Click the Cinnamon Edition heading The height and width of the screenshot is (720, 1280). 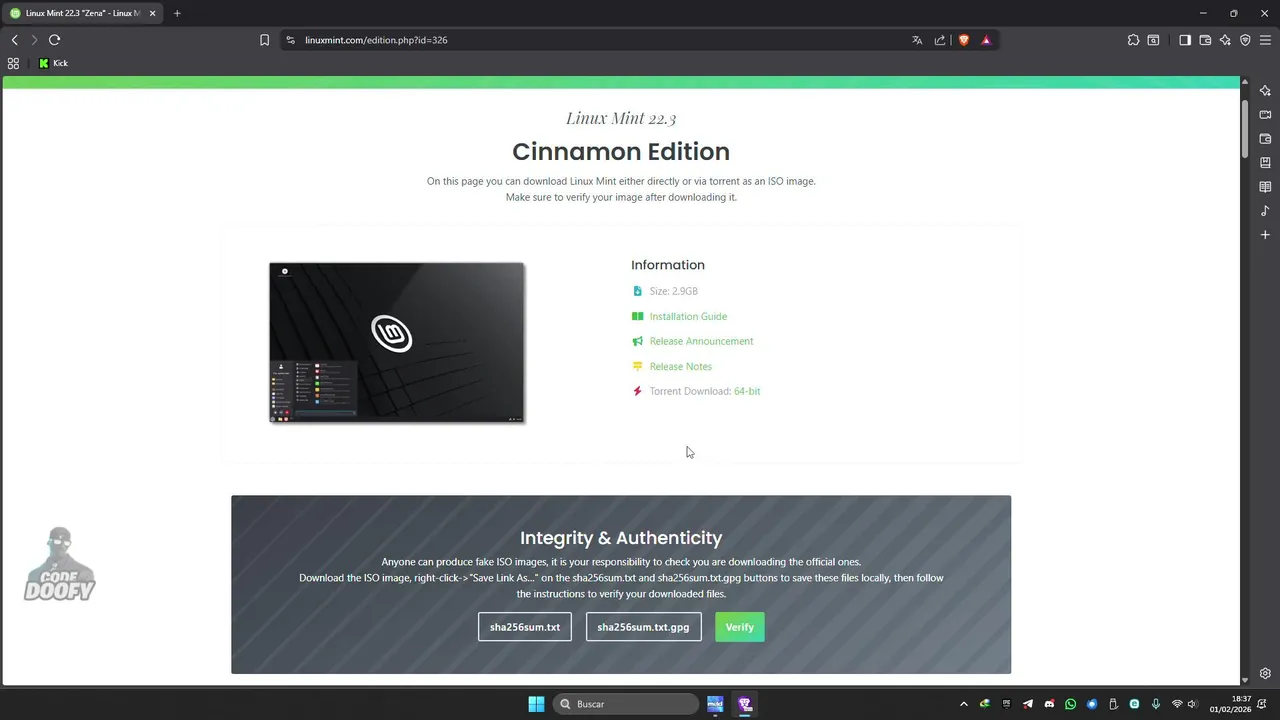621,152
